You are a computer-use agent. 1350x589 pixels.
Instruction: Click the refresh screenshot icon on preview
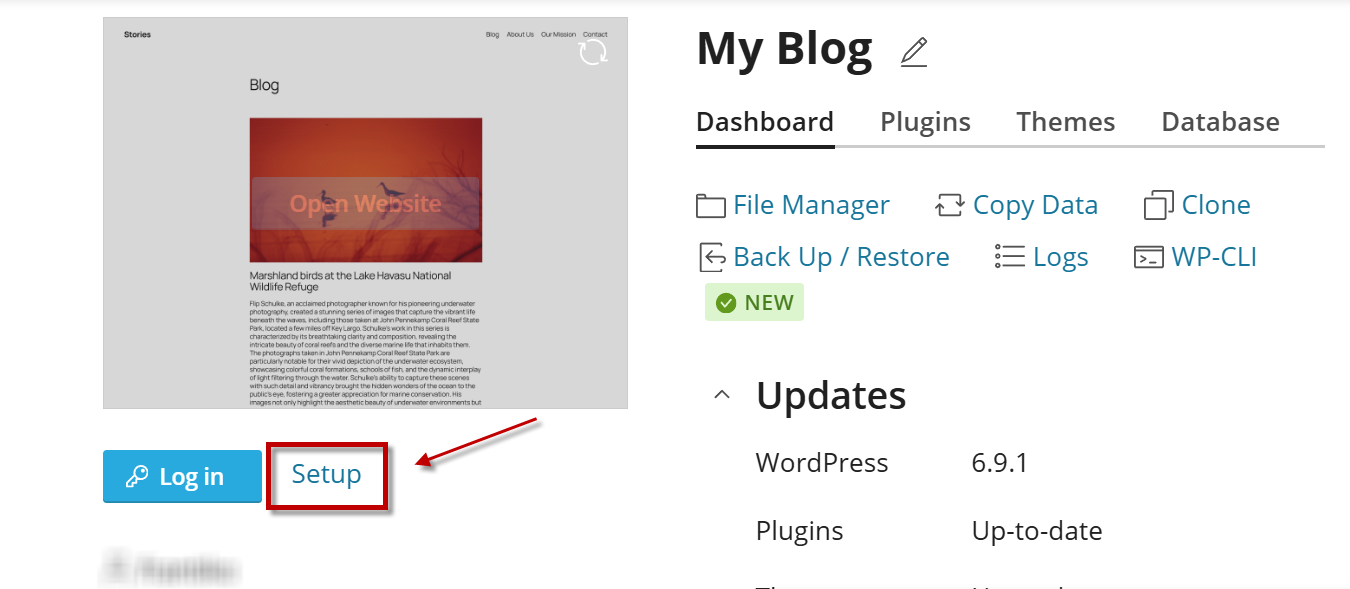pyautogui.click(x=593, y=52)
